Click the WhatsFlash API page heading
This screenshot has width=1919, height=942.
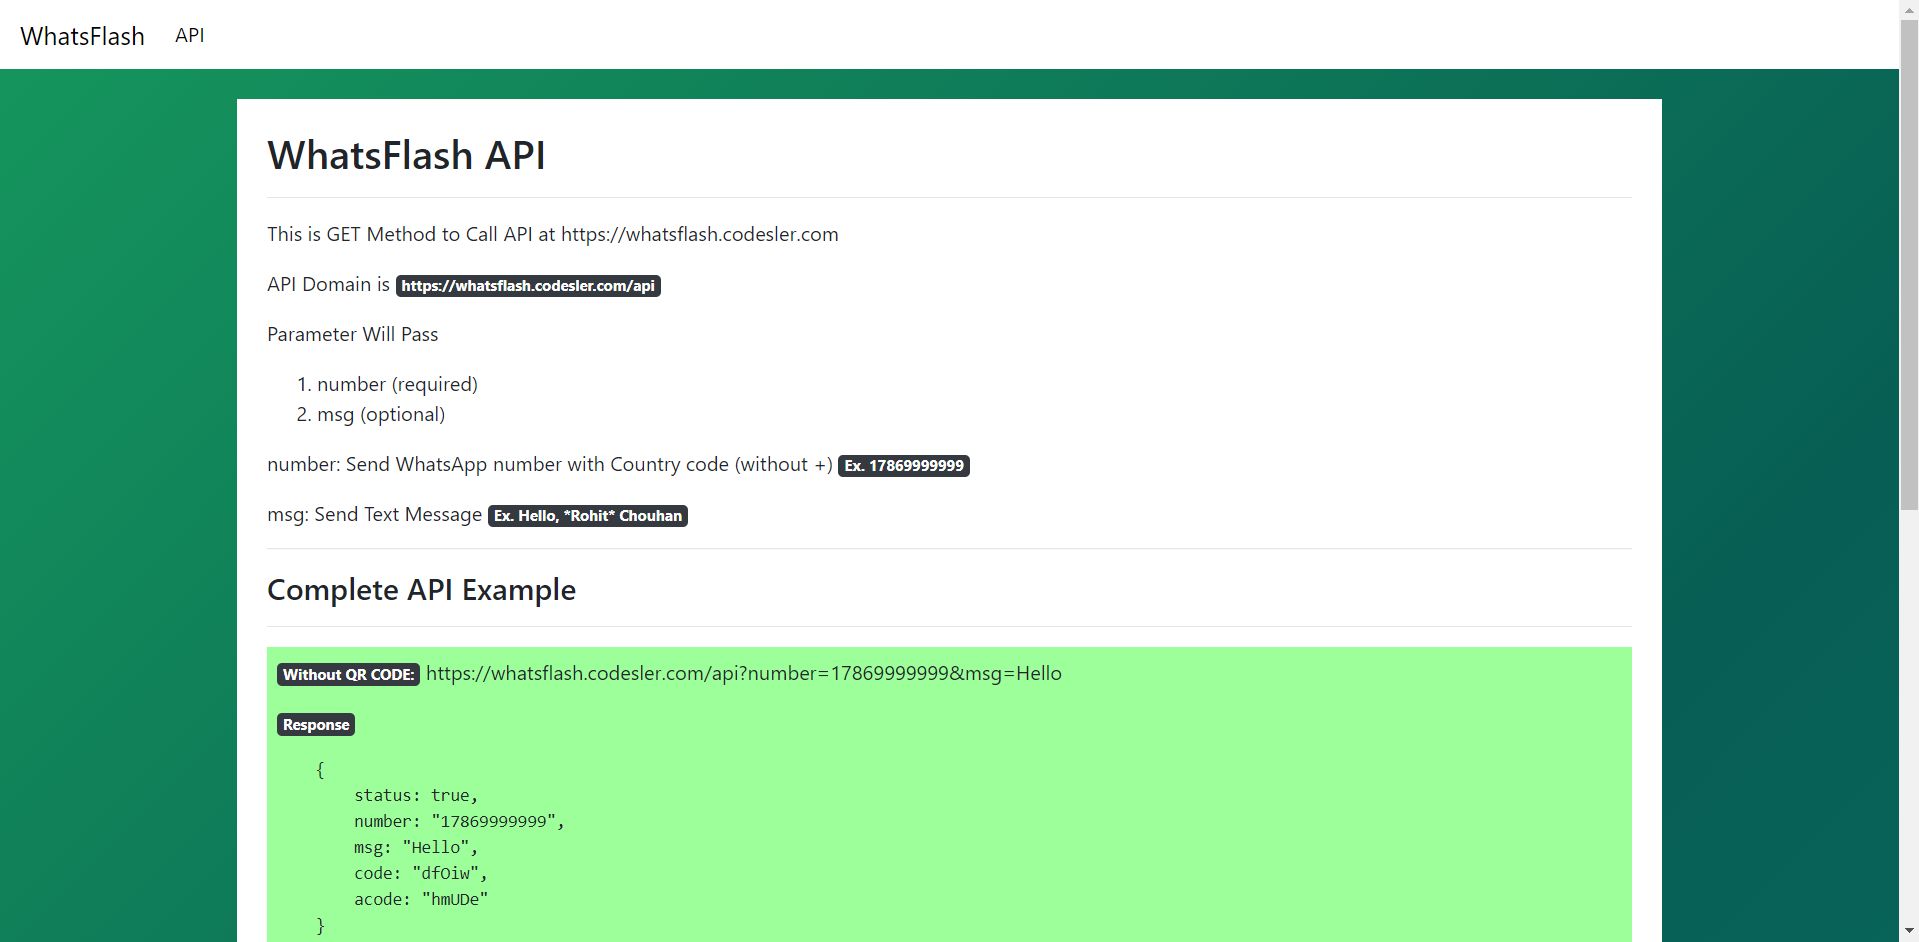[x=406, y=155]
